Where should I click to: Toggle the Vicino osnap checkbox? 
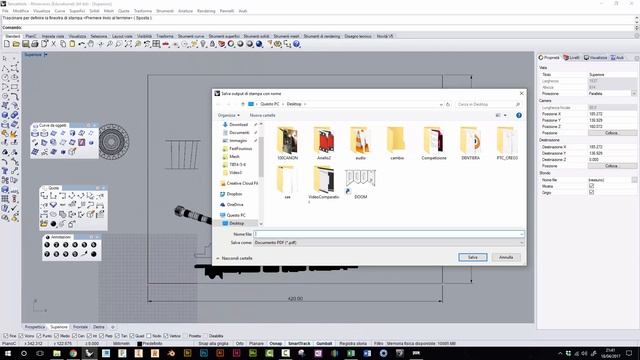(x=22, y=336)
